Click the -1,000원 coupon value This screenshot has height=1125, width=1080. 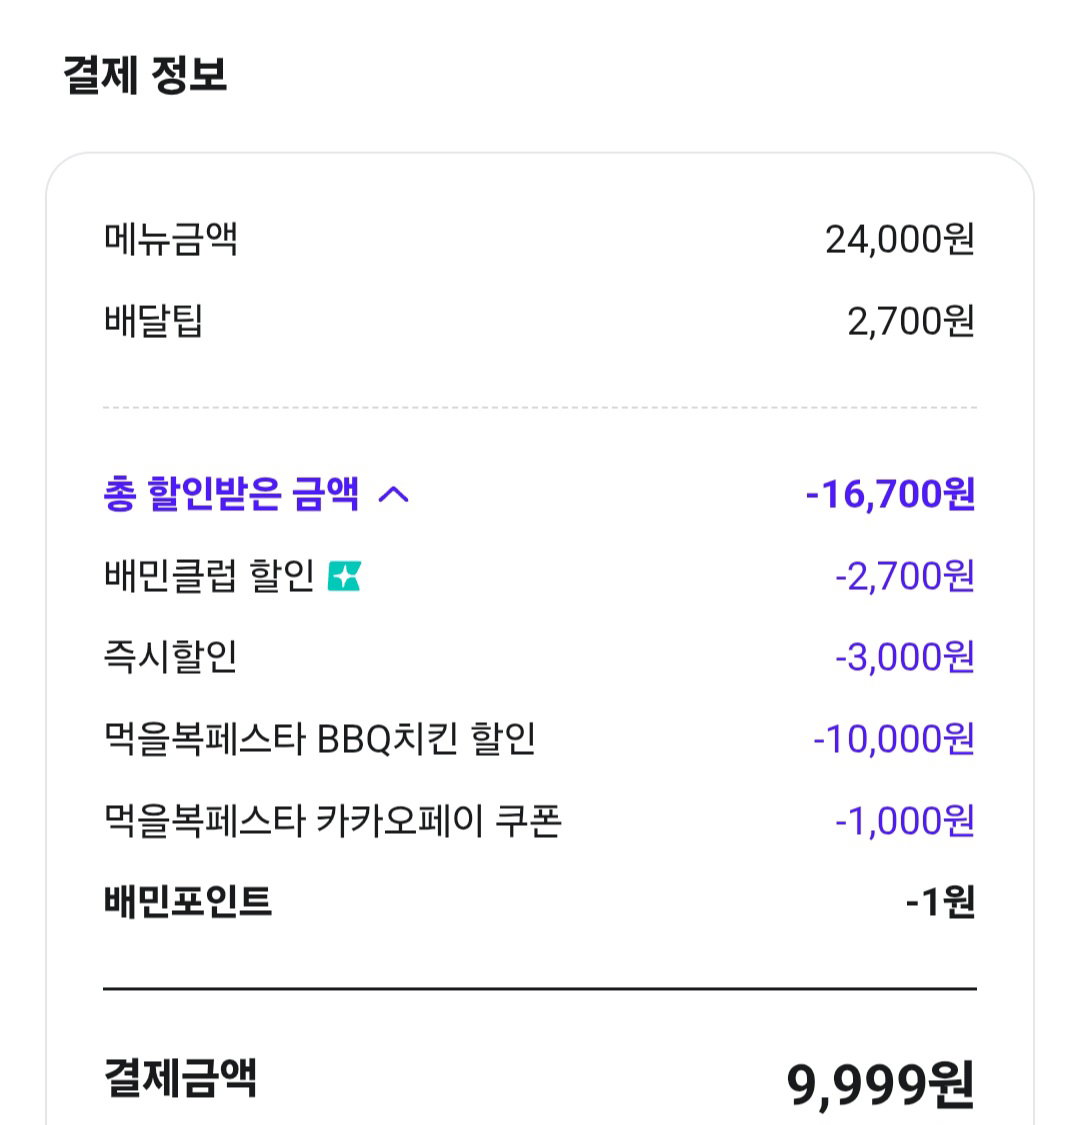(905, 820)
